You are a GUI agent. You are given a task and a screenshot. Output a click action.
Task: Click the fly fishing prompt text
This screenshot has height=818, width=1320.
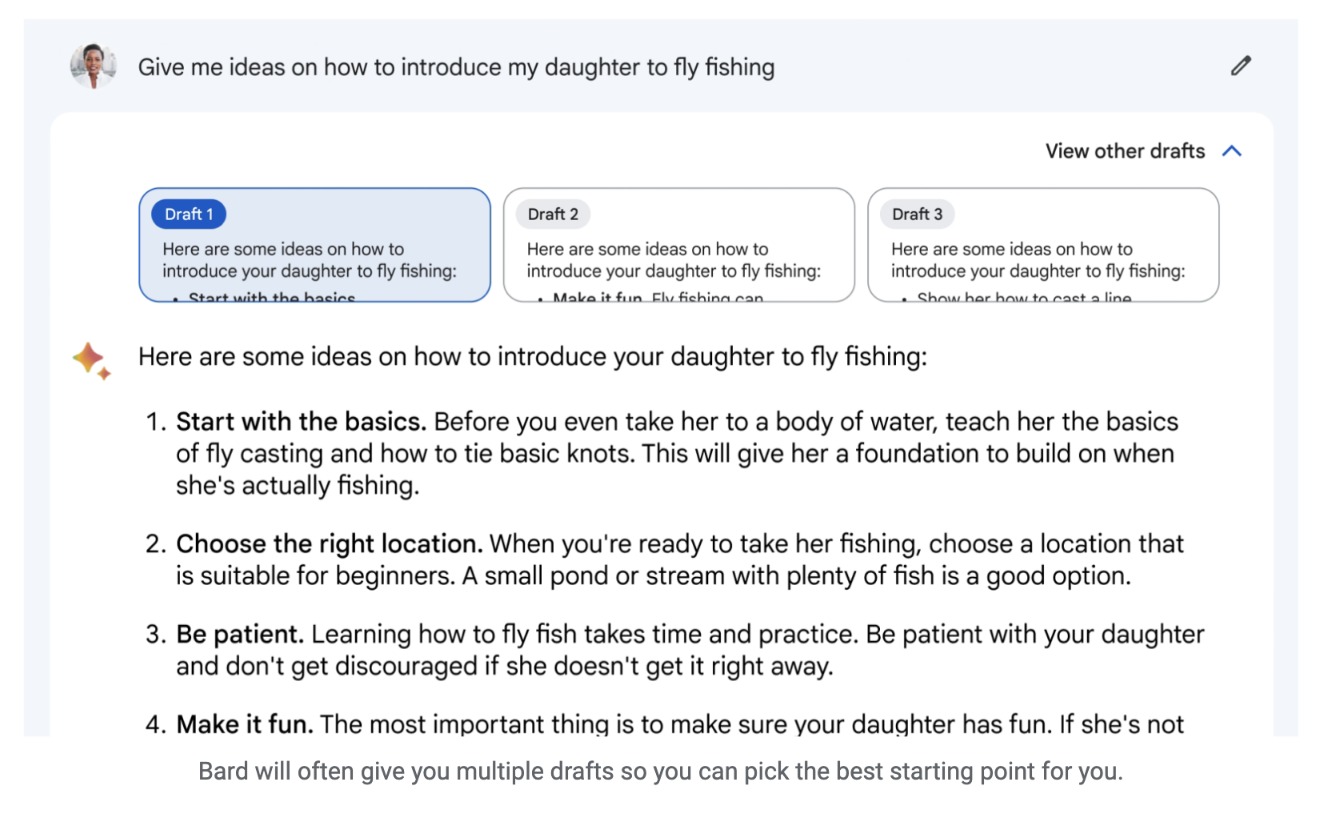pos(456,67)
